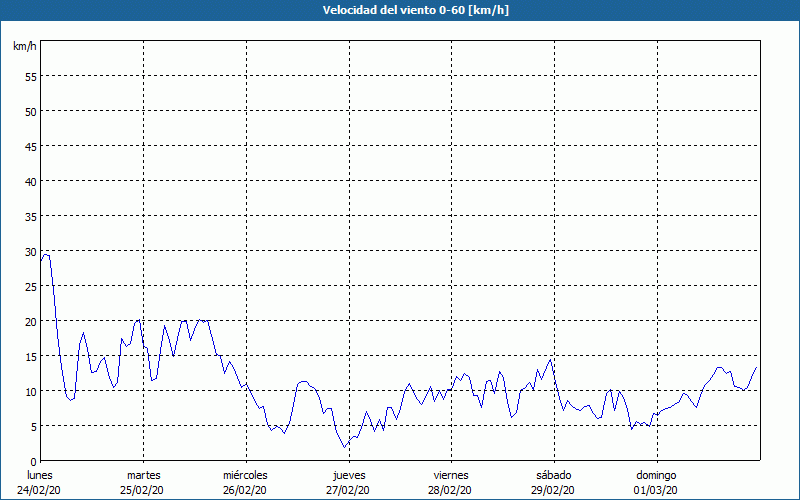This screenshot has height=500, width=800.
Task: Click the 'viernes' day label
Action: click(x=451, y=475)
